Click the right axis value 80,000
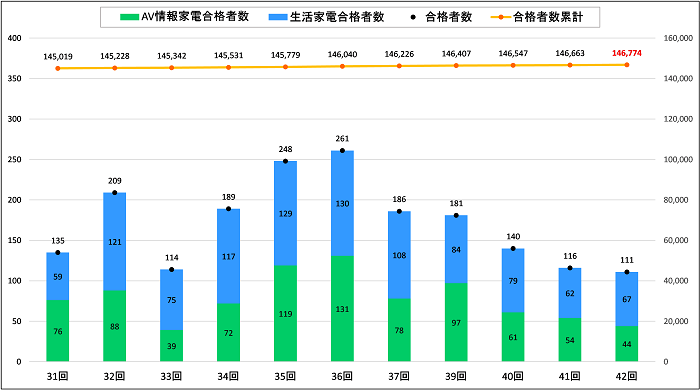Screen dimensions: 700x390 point(676,200)
